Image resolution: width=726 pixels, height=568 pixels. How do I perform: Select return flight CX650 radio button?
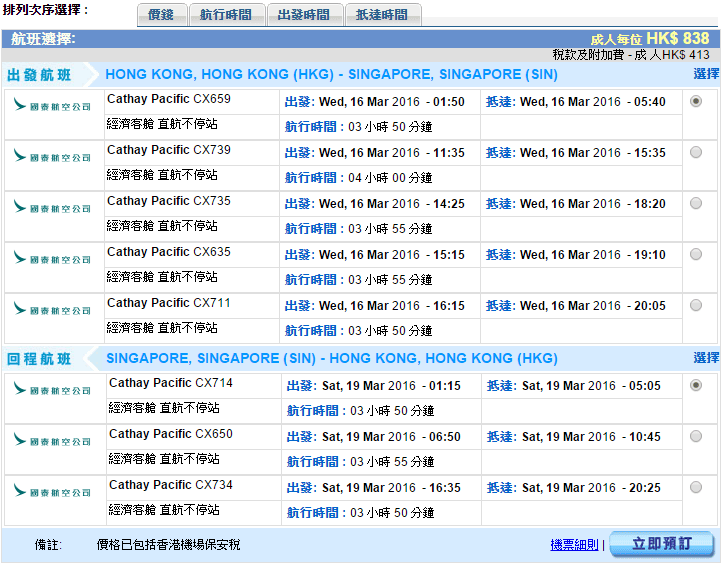click(696, 436)
